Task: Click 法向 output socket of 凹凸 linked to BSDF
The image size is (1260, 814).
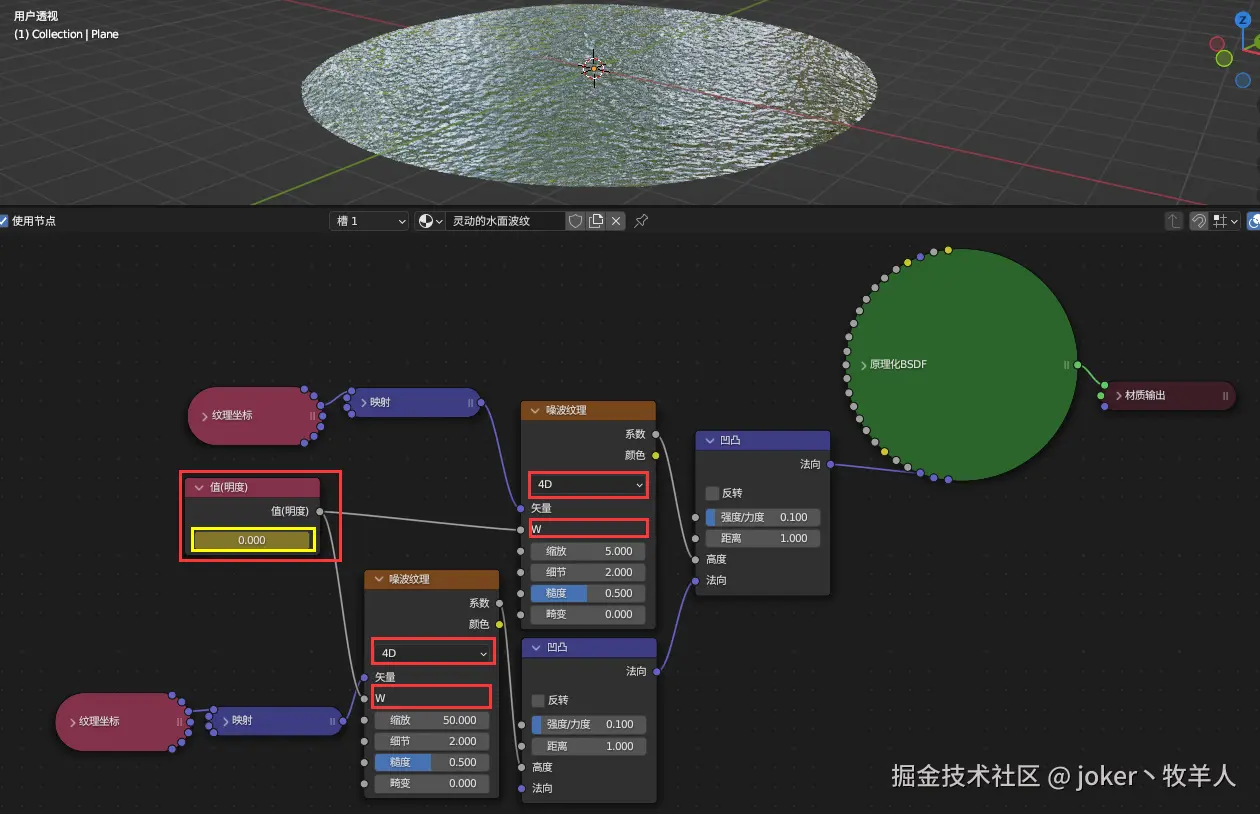Action: 830,464
